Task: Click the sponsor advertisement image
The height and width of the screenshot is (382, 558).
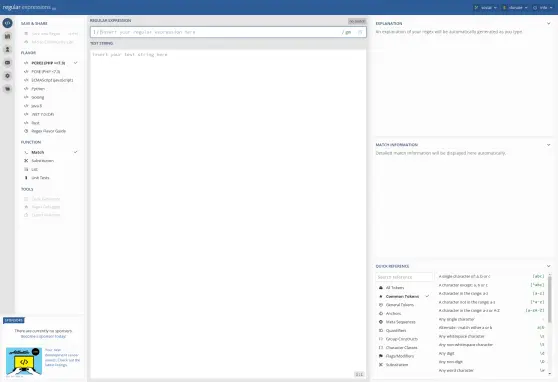Action: [x=24, y=361]
